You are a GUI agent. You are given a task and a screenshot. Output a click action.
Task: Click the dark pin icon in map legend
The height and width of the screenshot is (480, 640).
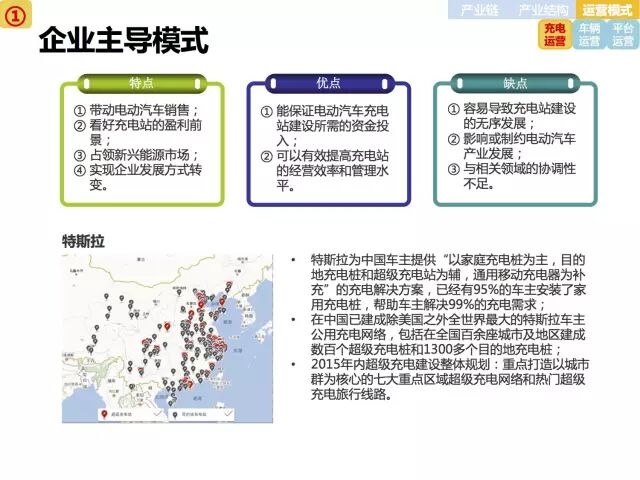point(175,415)
